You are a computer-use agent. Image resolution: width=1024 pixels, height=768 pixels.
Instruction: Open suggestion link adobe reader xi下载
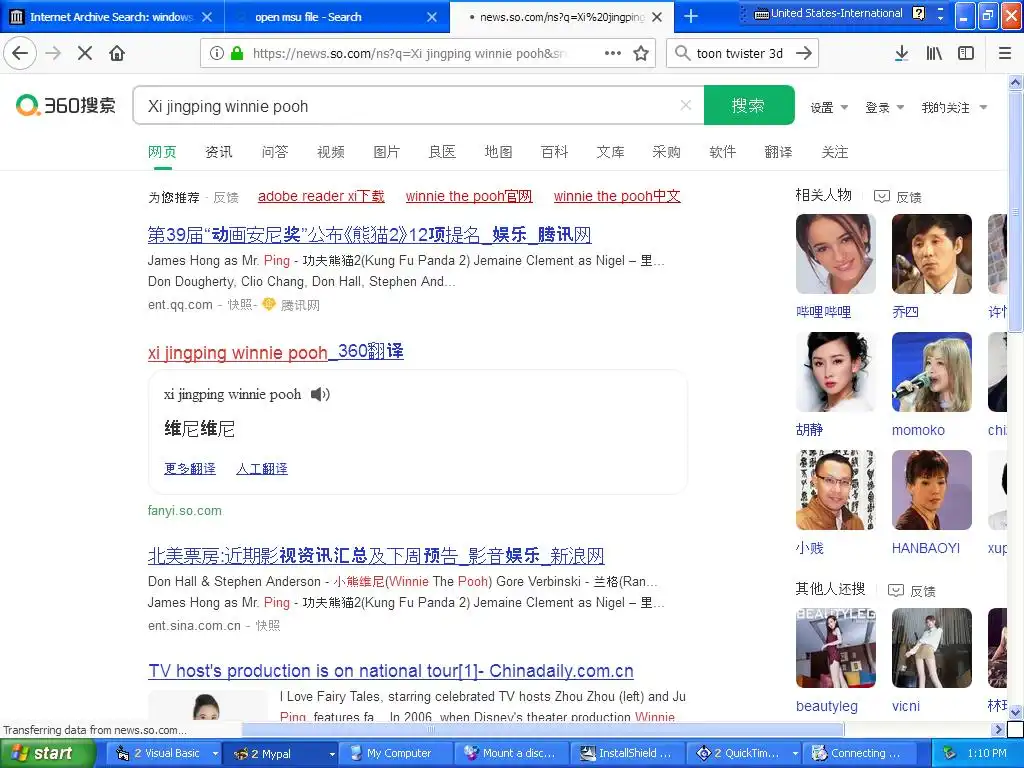(321, 196)
